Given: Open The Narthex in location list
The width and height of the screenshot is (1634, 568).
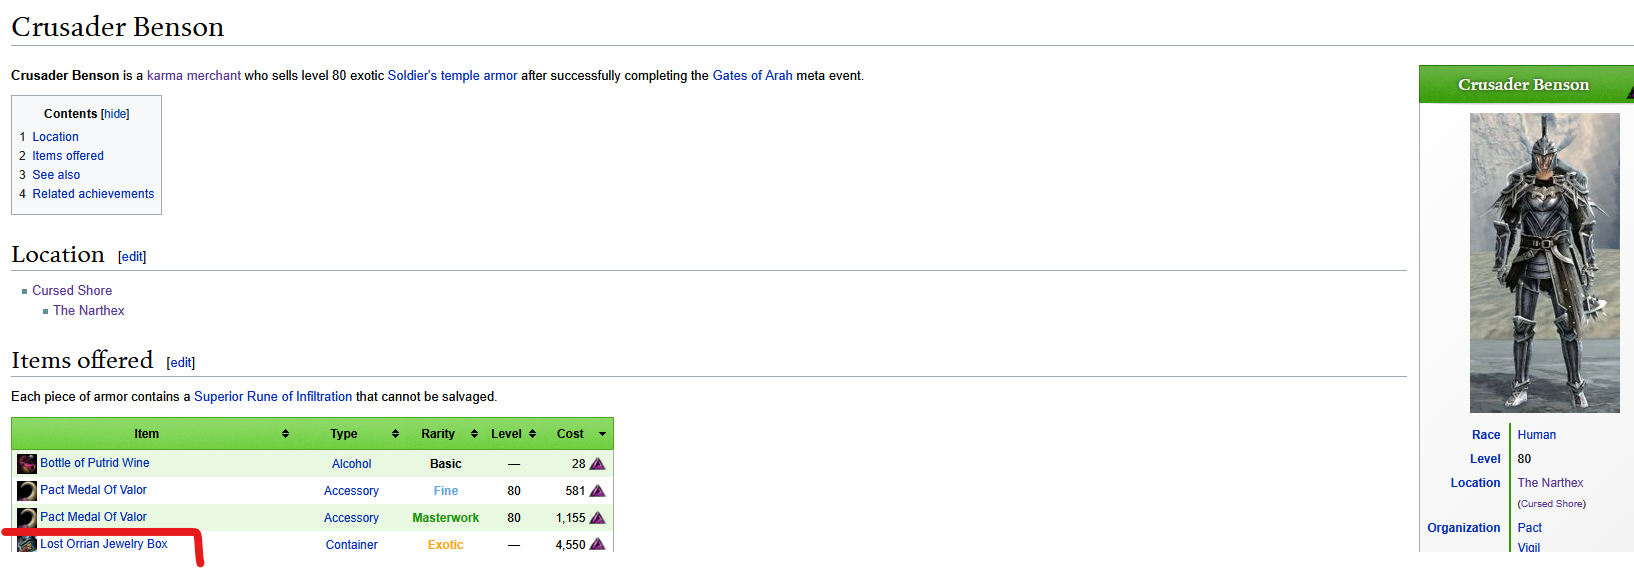Looking at the screenshot, I should point(89,311).
